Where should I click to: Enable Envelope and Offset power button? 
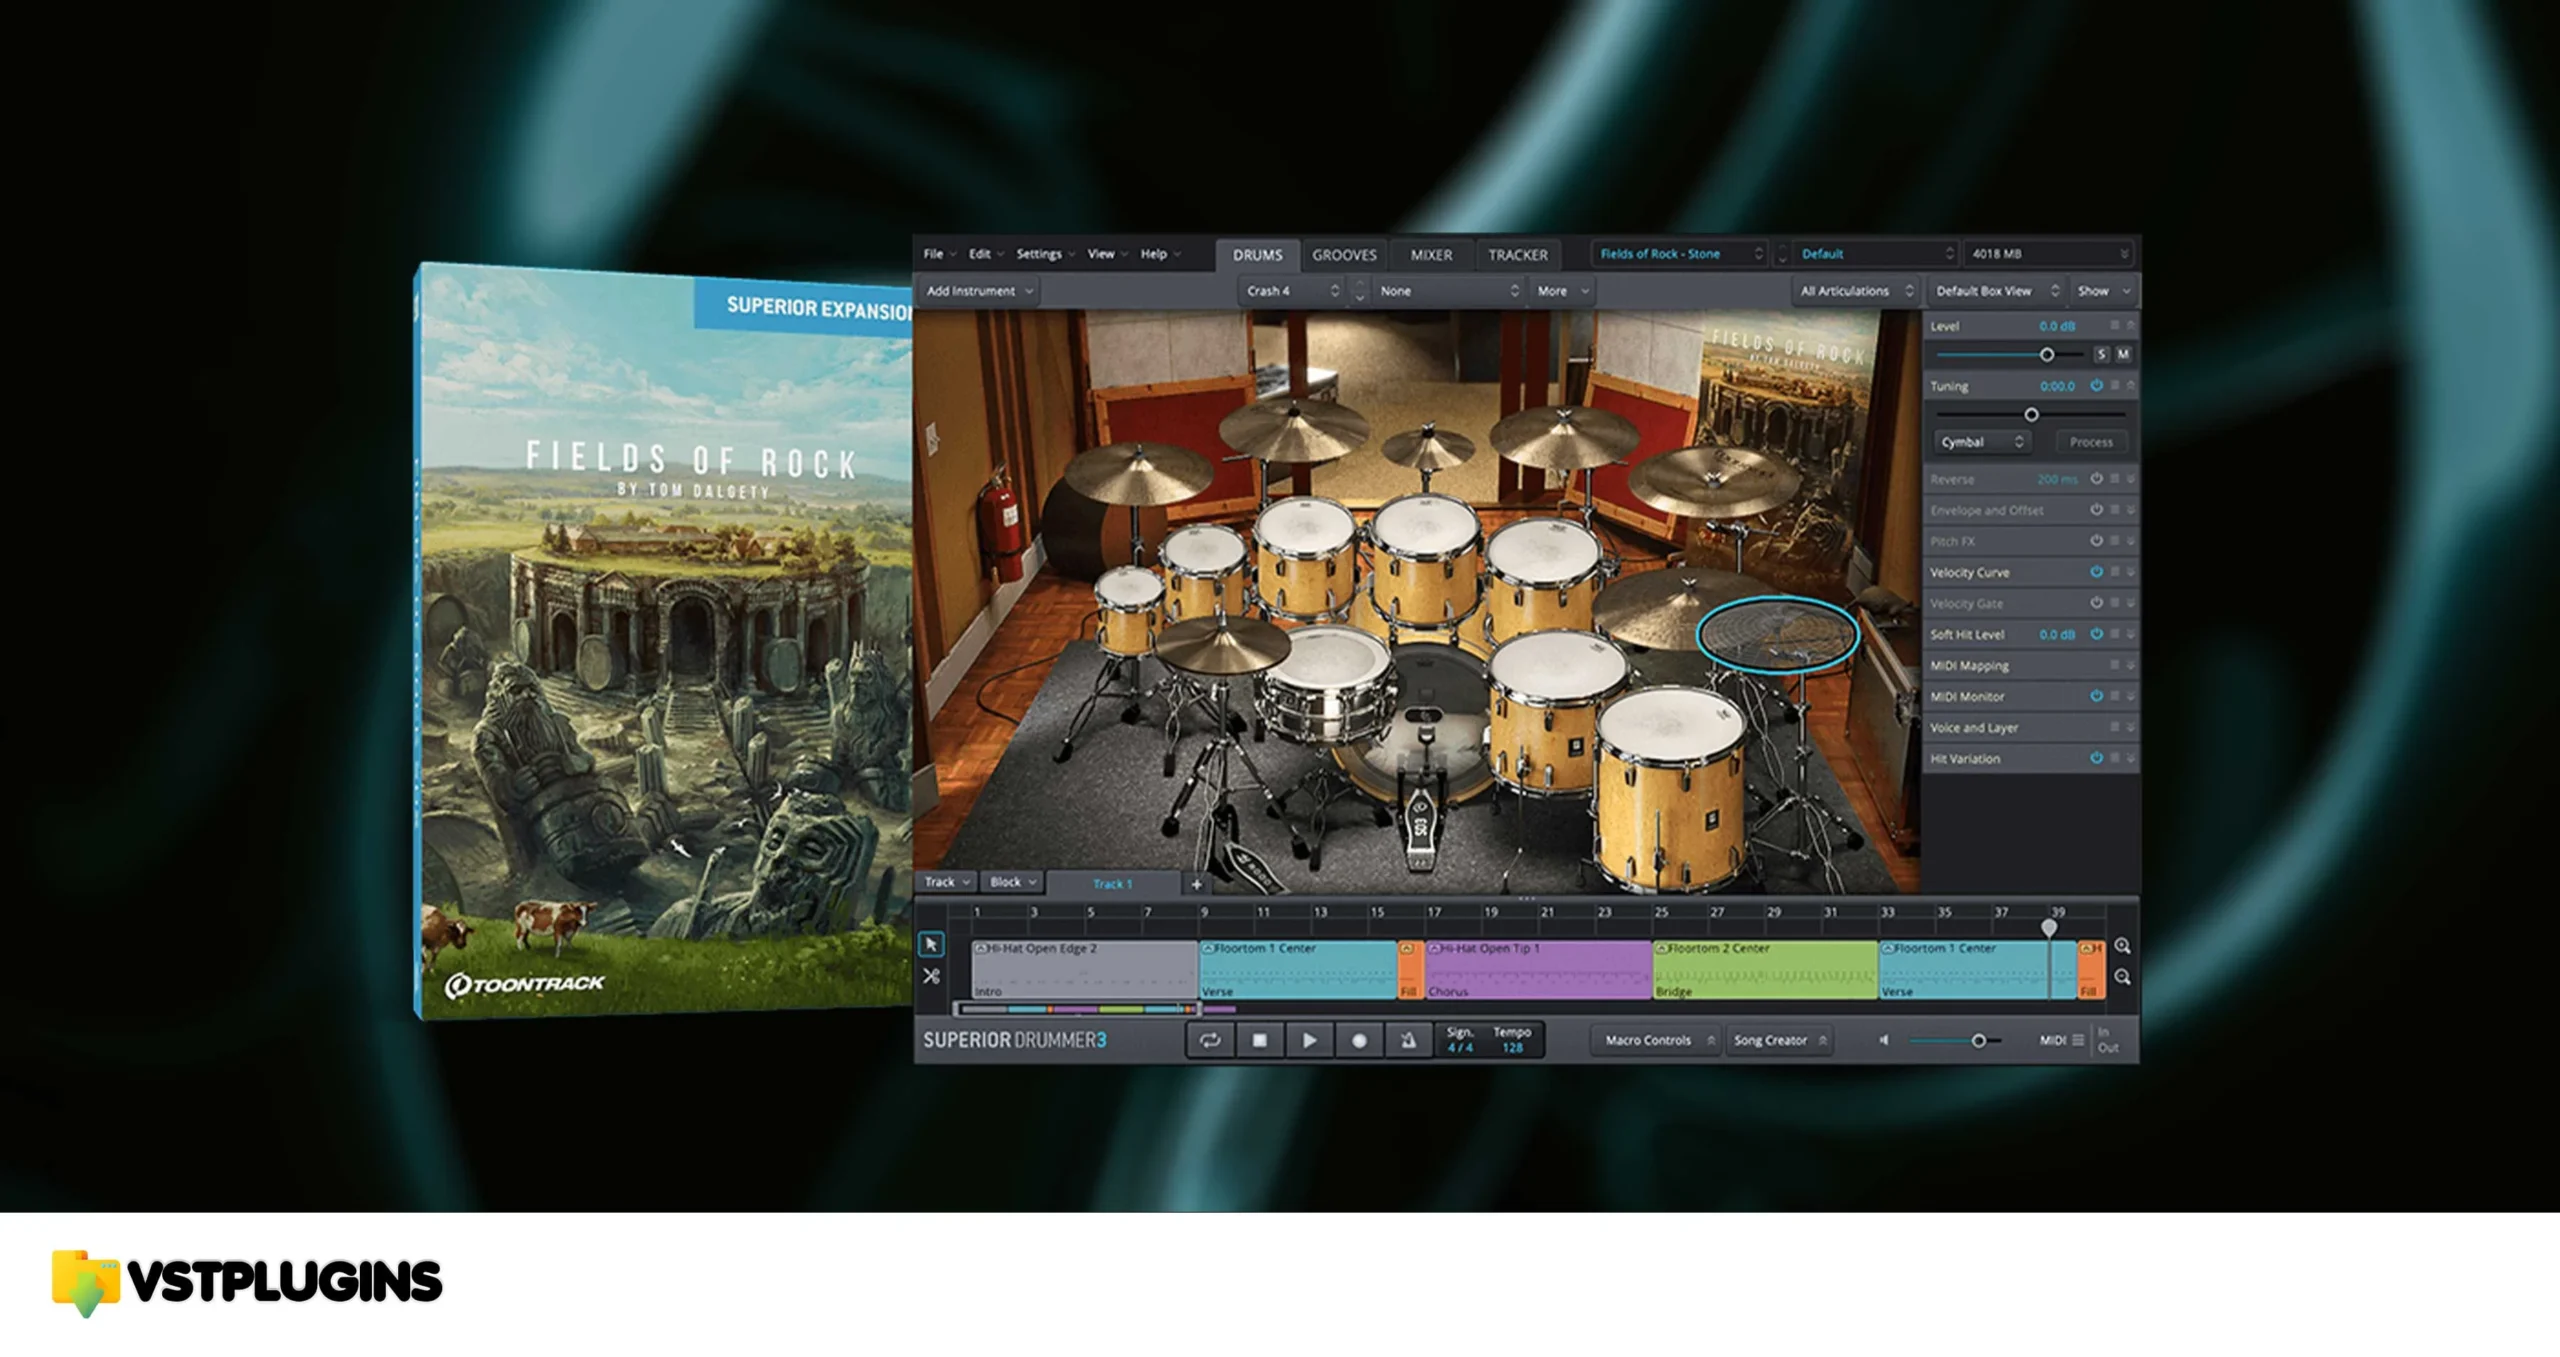pos(2096,510)
